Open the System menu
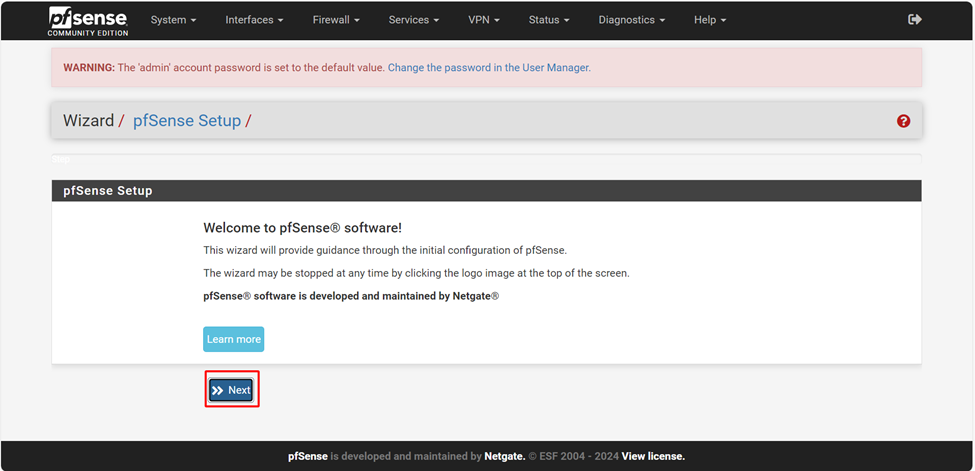975x471 pixels. click(x=173, y=20)
